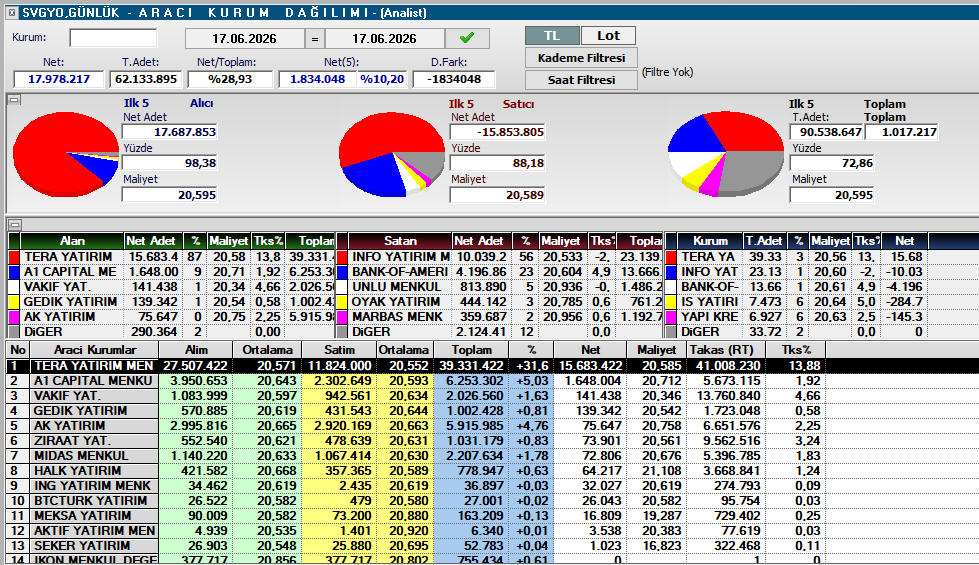Click the Toplam pie chart
The width and height of the screenshot is (979, 565).
[x=726, y=154]
